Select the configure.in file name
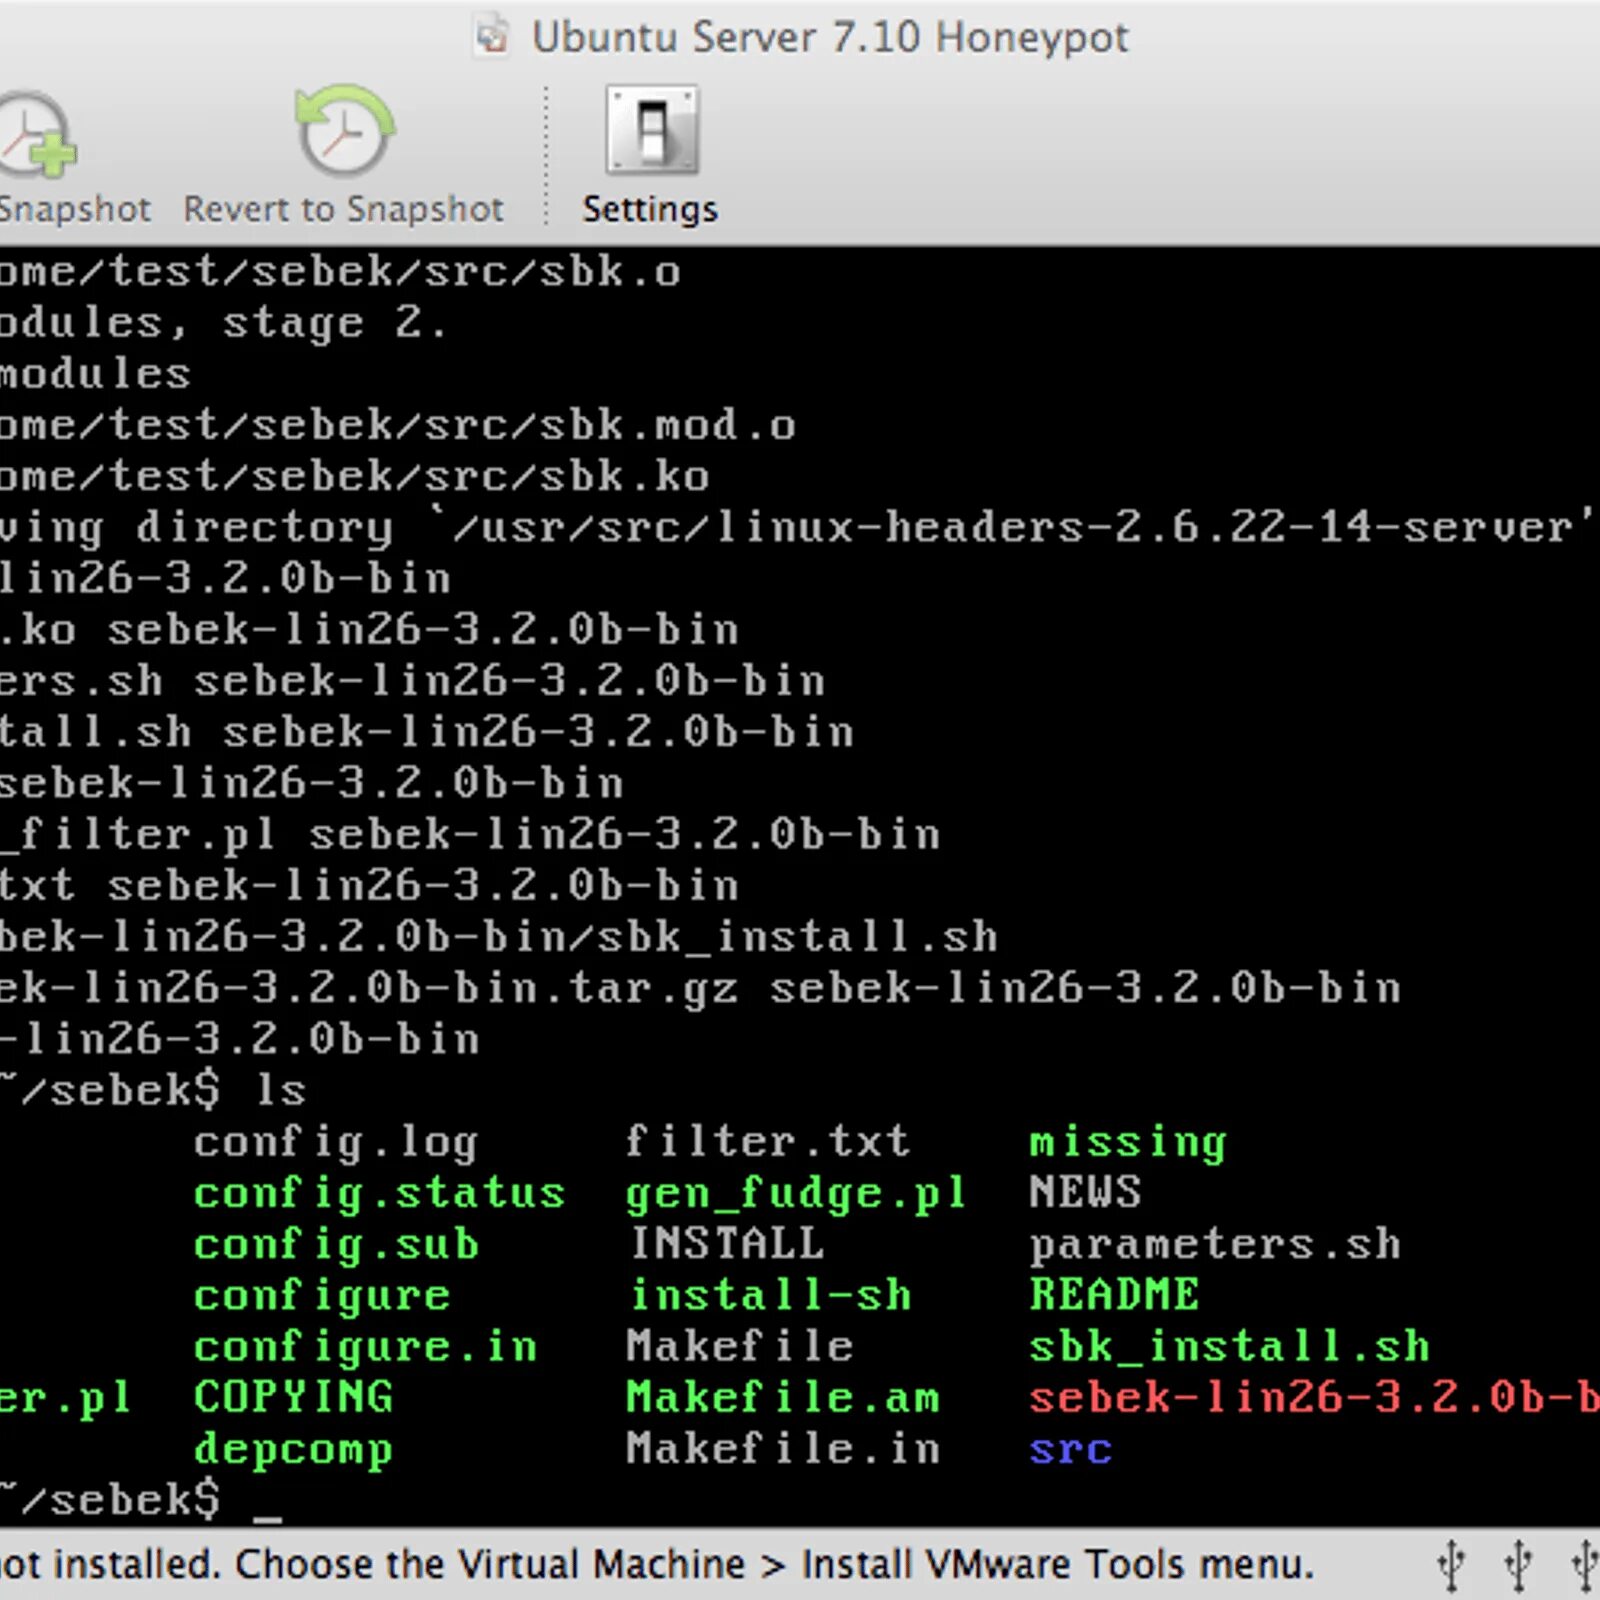This screenshot has height=1600, width=1600. pyautogui.click(x=365, y=1348)
